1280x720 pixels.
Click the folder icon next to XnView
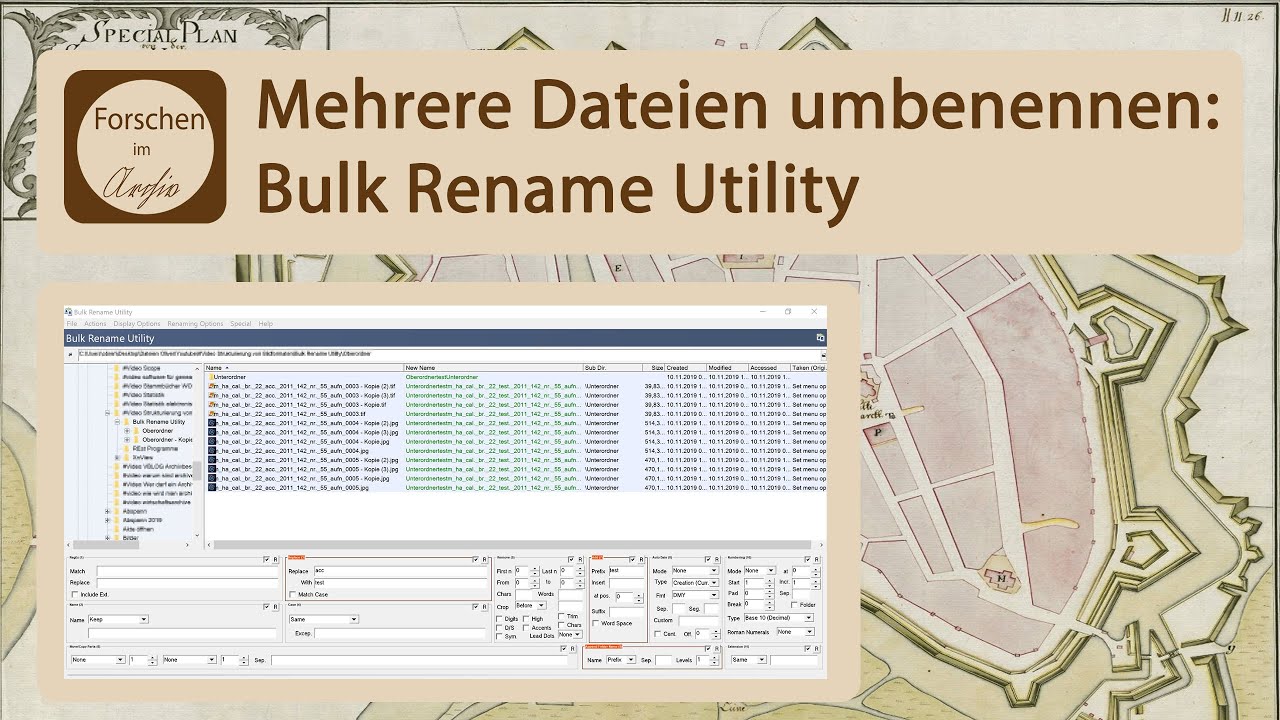tap(126, 457)
